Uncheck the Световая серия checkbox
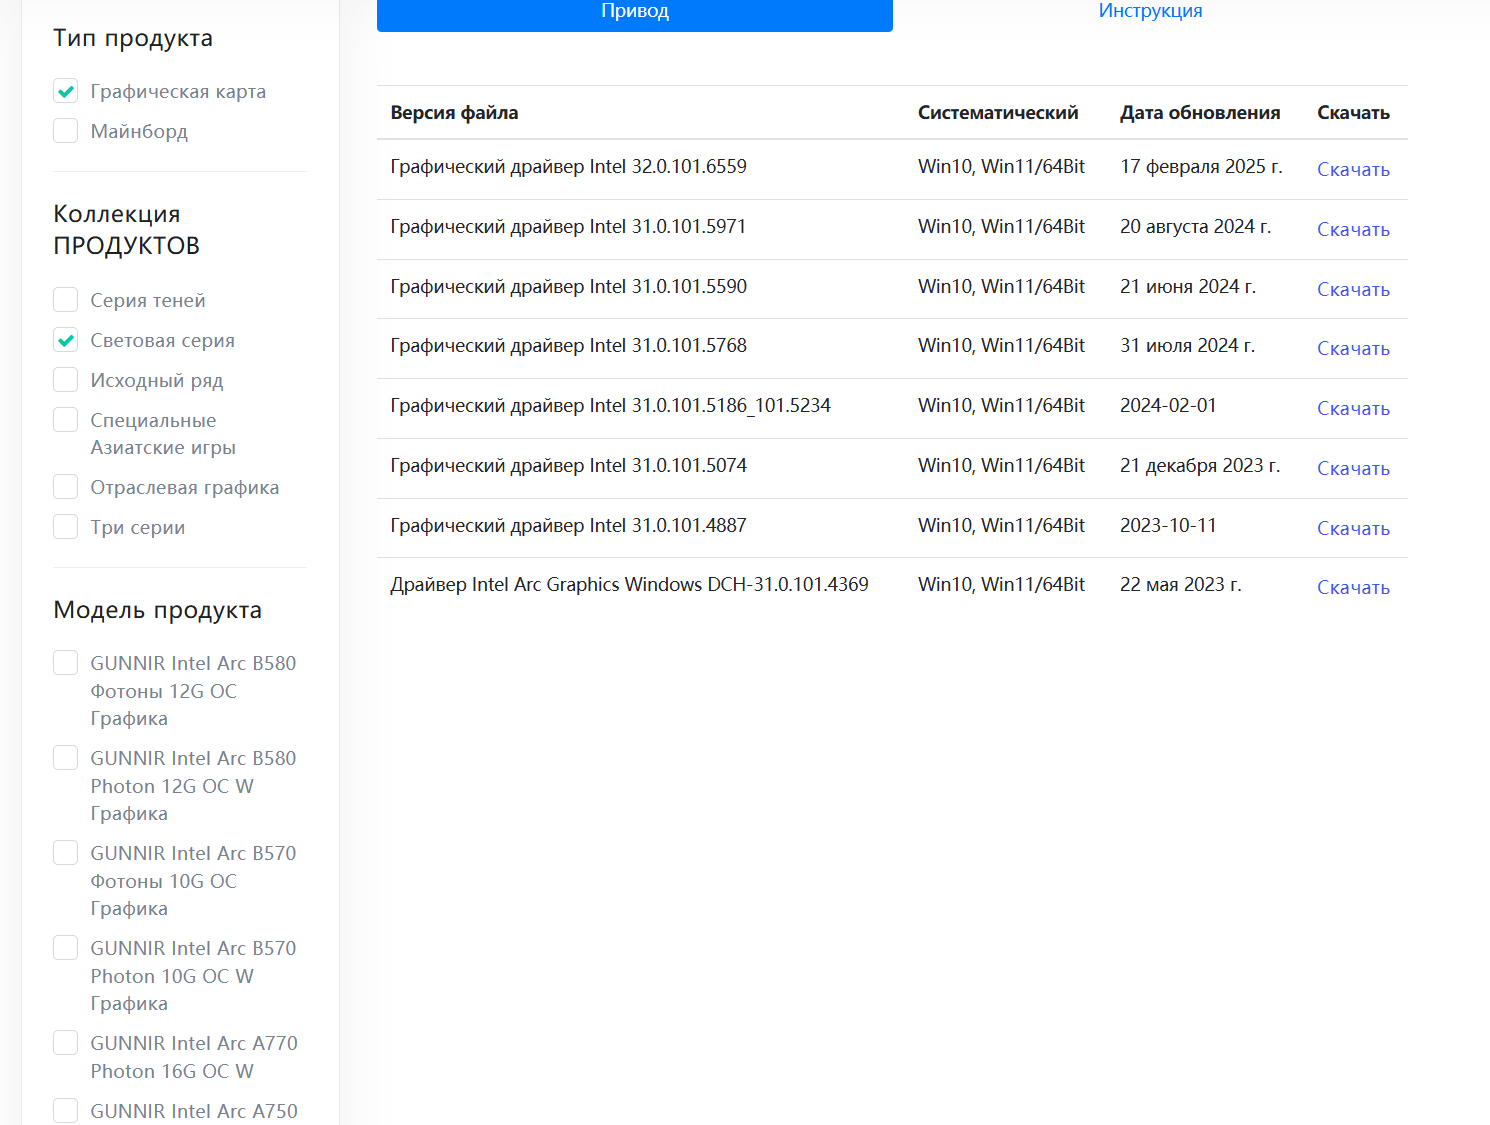The height and width of the screenshot is (1125, 1490). click(x=66, y=340)
